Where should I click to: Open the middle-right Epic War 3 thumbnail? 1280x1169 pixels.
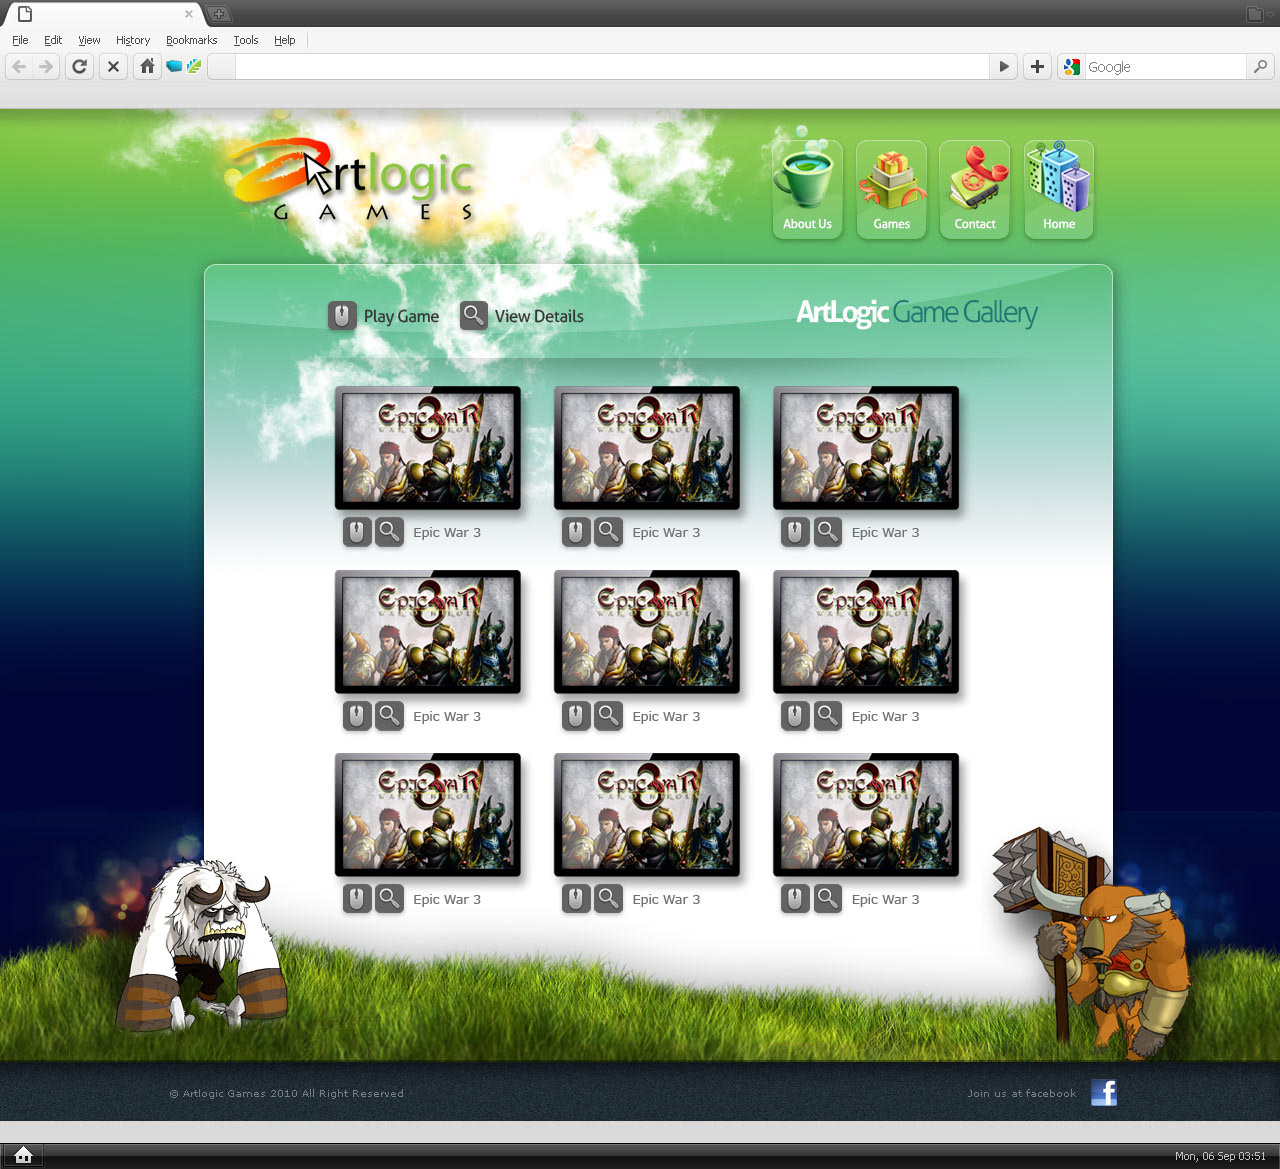coord(866,632)
